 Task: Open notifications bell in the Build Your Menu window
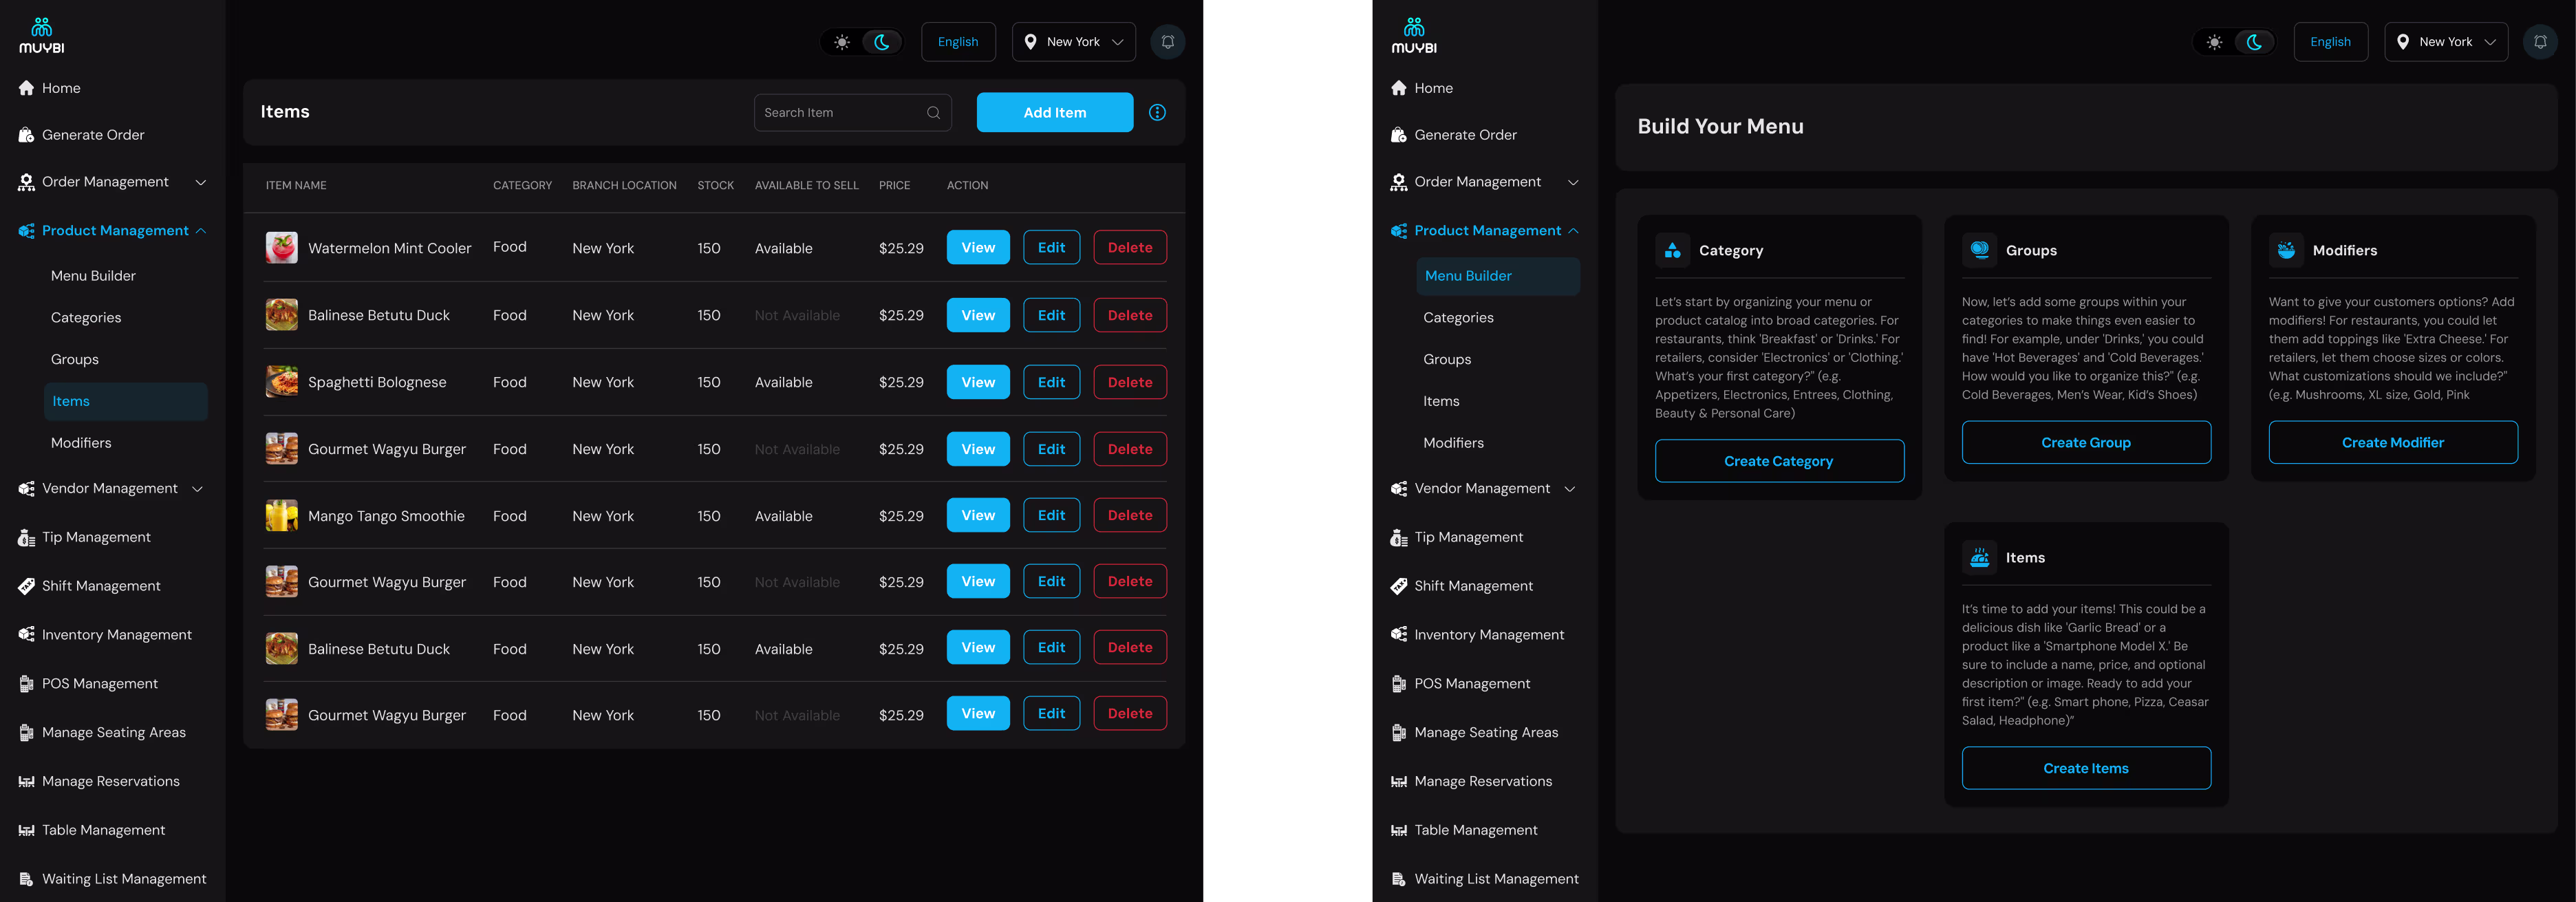(2540, 42)
